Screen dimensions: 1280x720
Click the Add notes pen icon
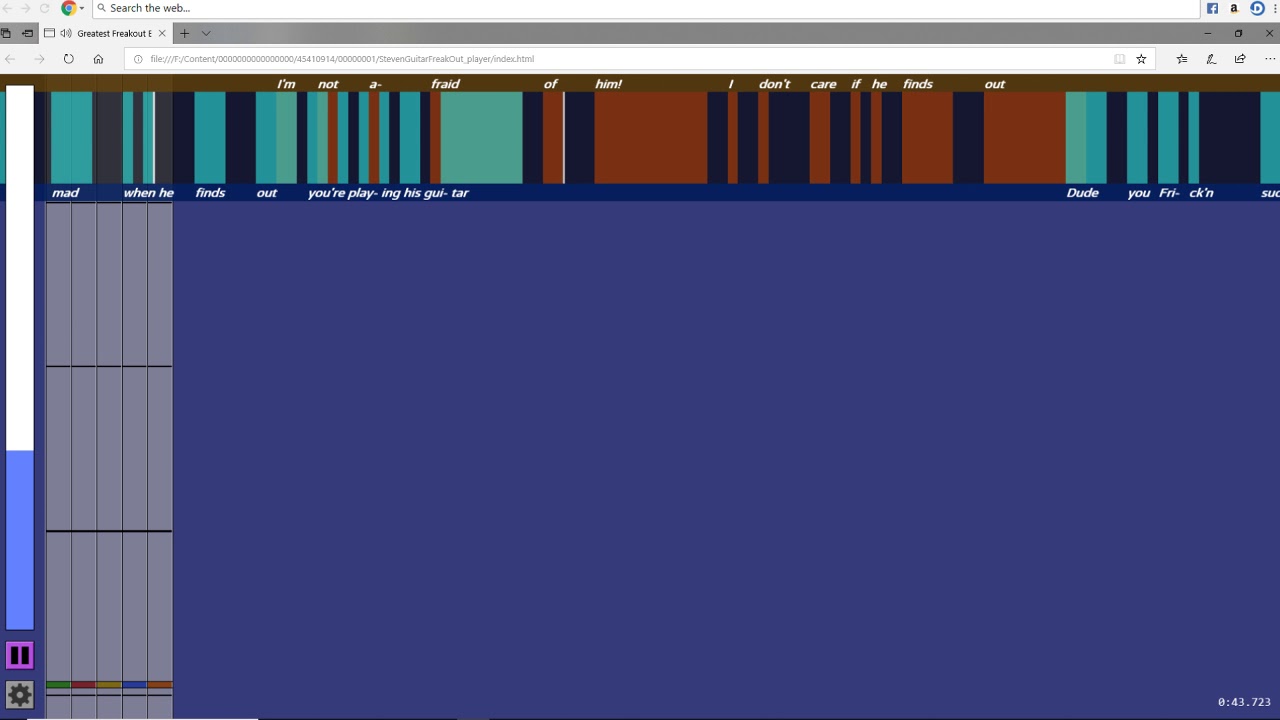point(1211,59)
